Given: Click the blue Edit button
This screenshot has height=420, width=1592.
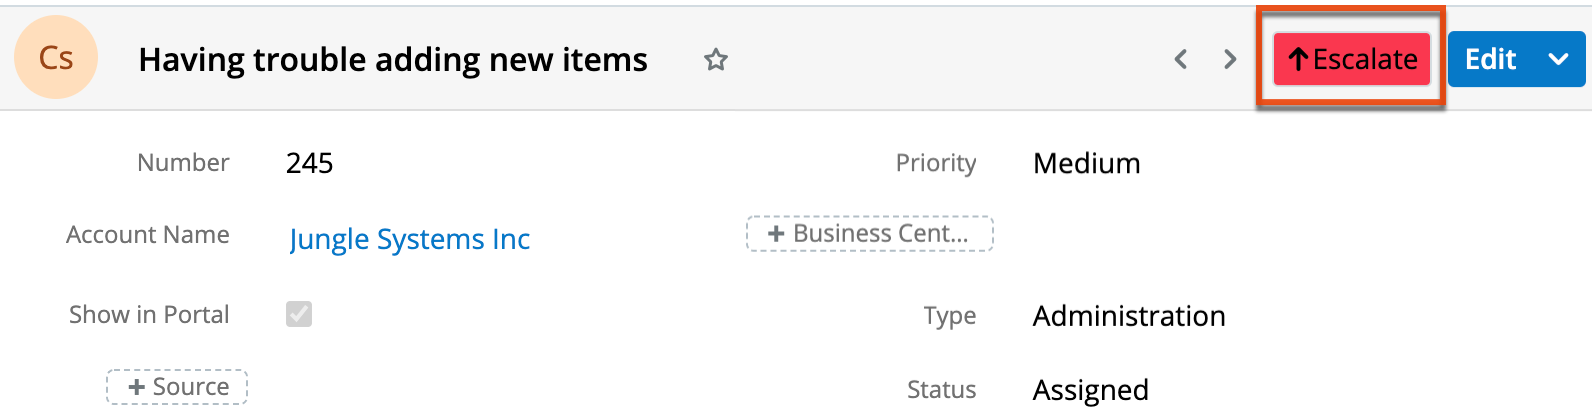Looking at the screenshot, I should click(1490, 60).
